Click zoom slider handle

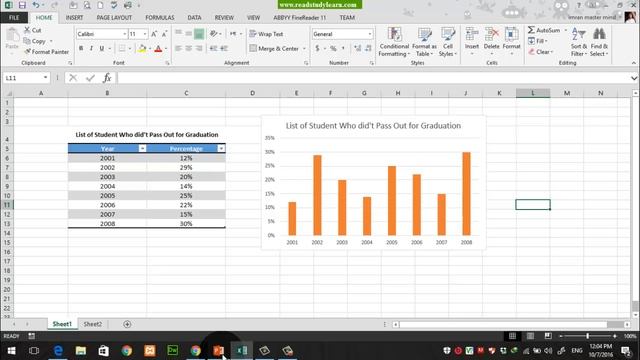coord(587,336)
